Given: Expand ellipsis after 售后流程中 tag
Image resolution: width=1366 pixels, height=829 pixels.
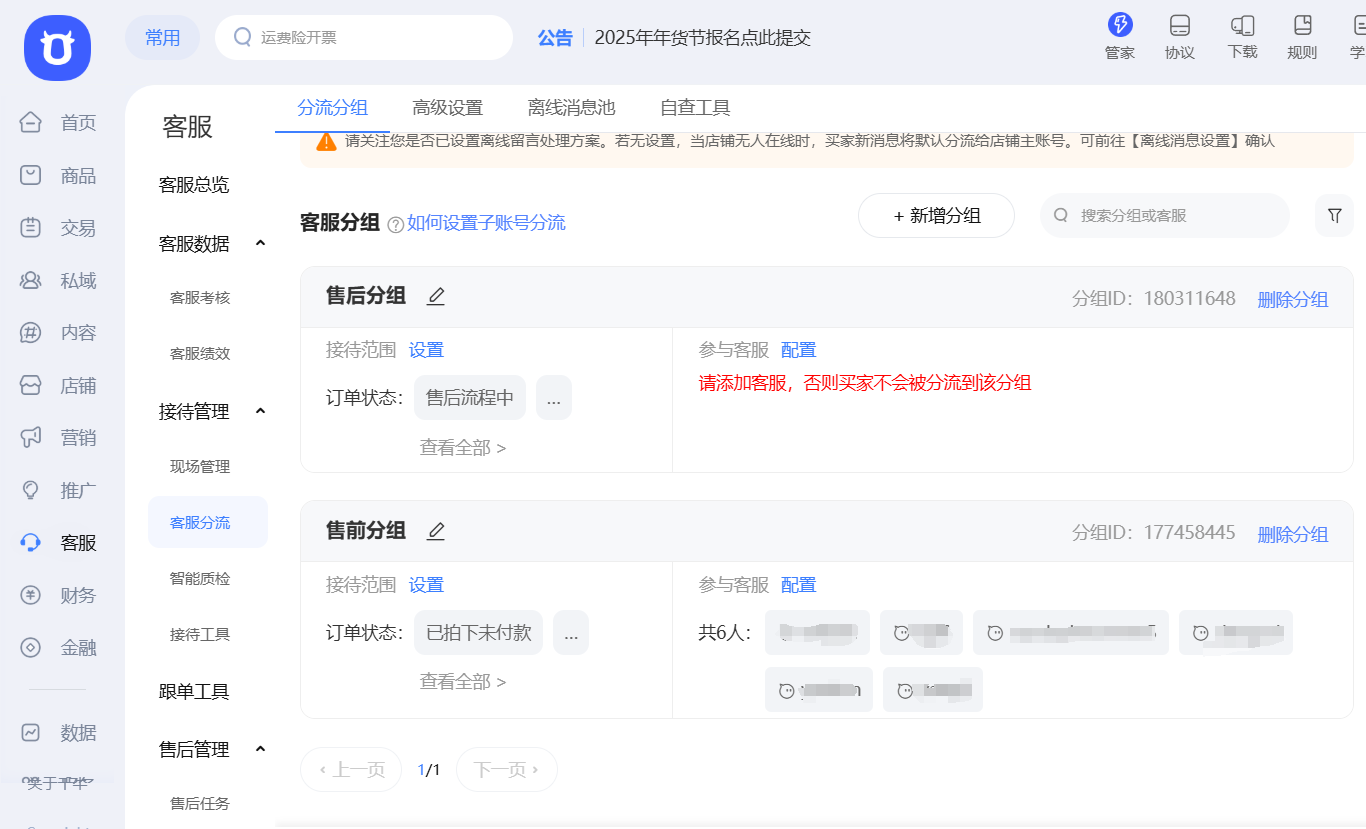Looking at the screenshot, I should pos(554,398).
